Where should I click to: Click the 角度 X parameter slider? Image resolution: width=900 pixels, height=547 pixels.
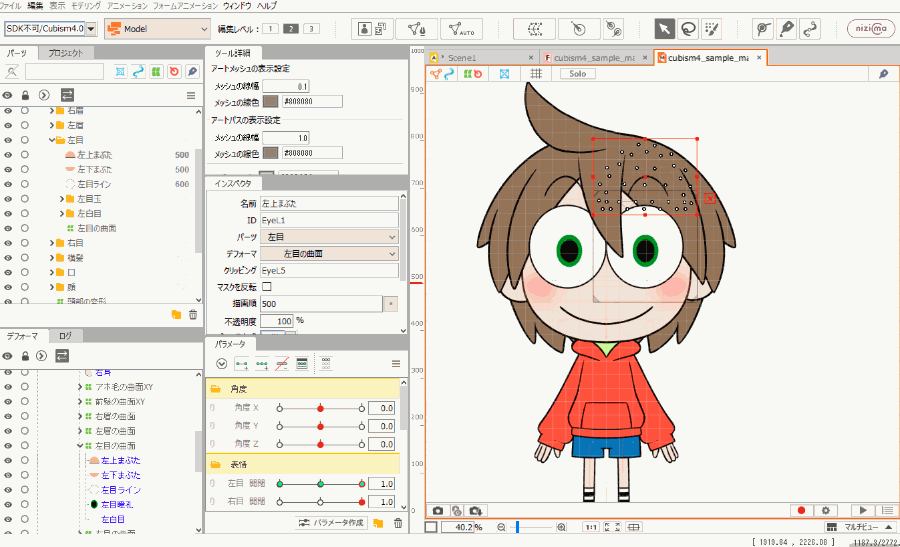coord(320,408)
